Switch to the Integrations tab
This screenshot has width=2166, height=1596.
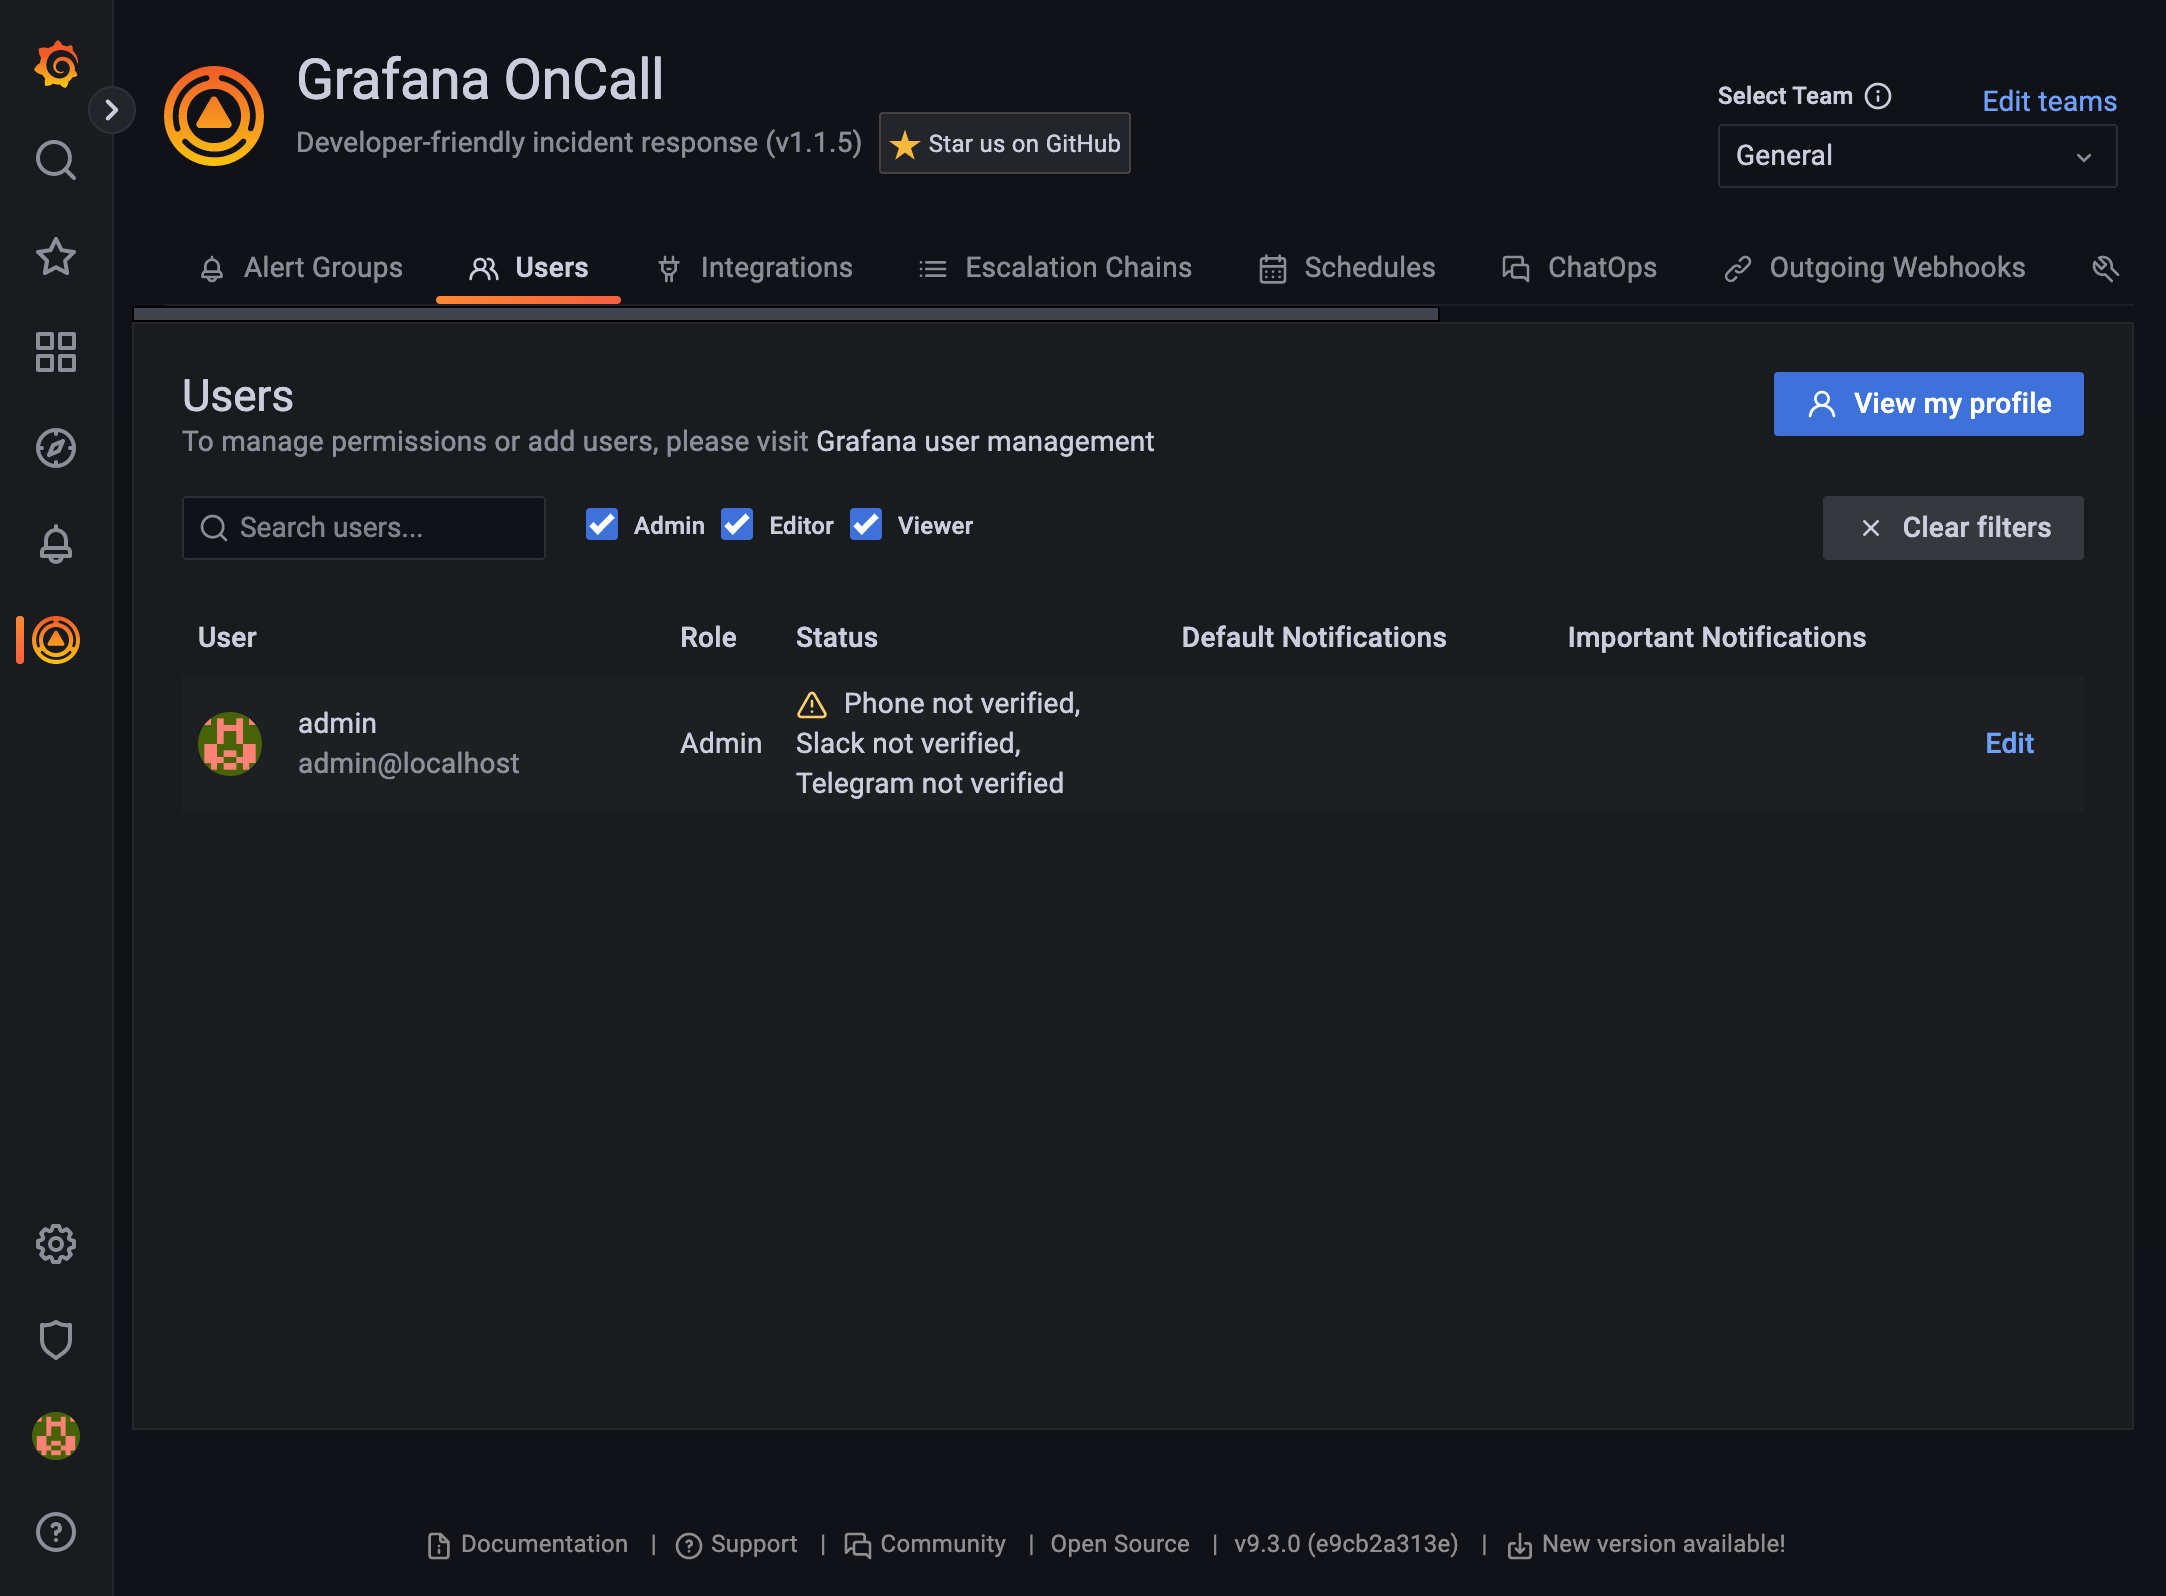point(756,268)
